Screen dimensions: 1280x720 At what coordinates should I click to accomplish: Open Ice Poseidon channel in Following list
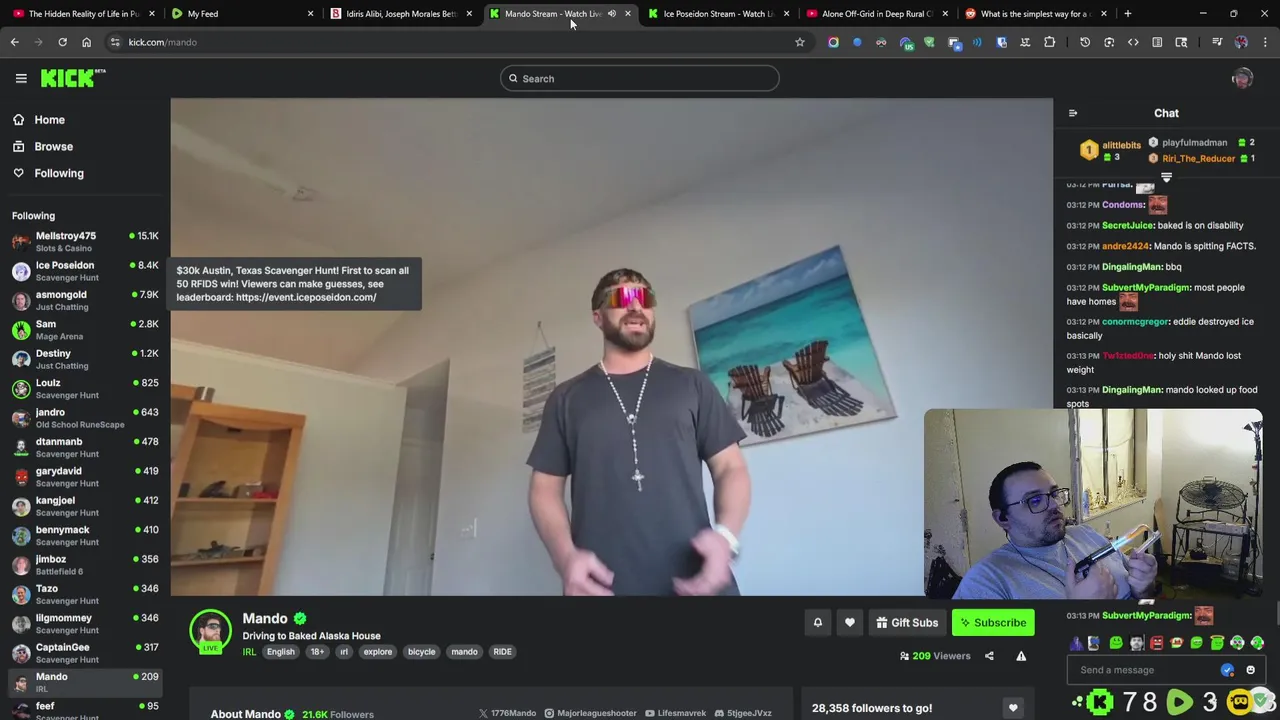(x=85, y=271)
